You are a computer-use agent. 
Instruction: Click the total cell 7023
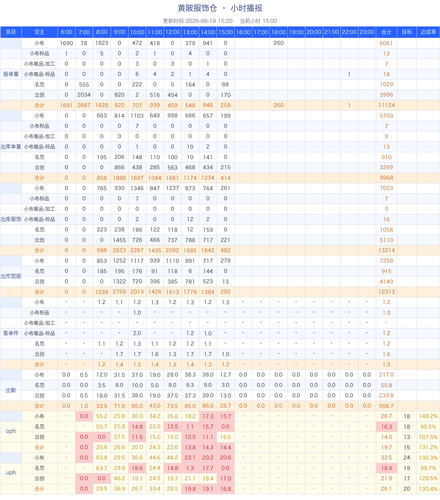pyautogui.click(x=386, y=188)
